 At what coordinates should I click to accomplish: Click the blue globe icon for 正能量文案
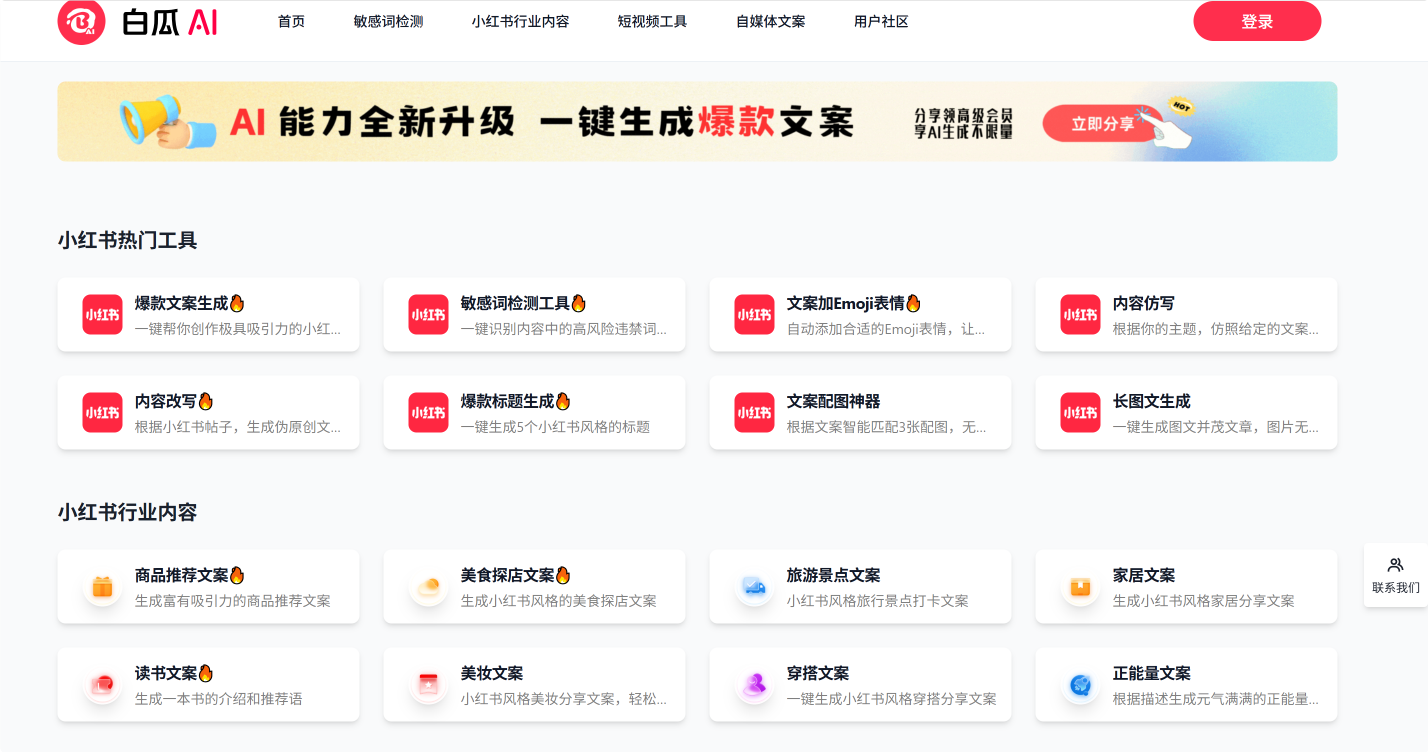point(1080,684)
